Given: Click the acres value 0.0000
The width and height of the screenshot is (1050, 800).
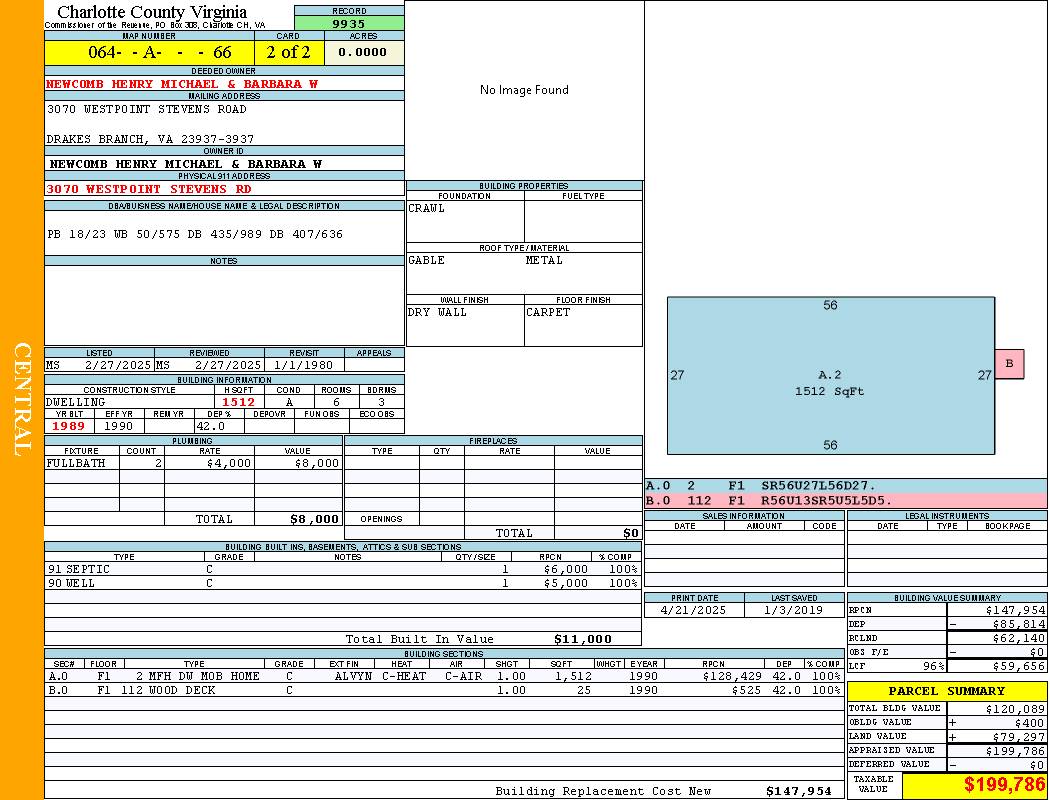Looking at the screenshot, I should click(x=363, y=52).
